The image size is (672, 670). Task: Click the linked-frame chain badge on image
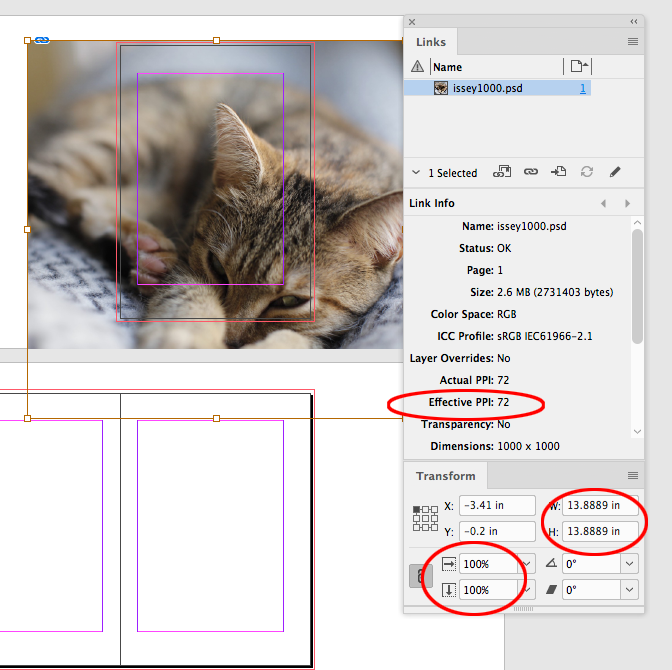42,40
